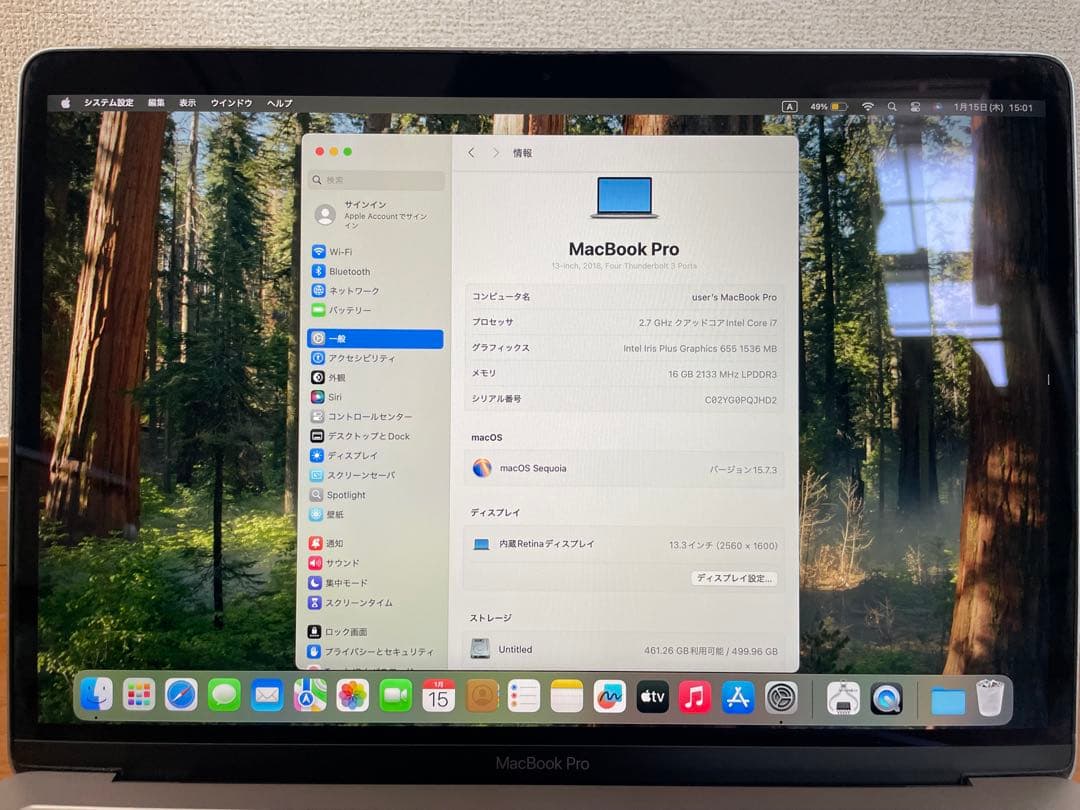Open Bluetooth settings from the sidebar
The height and width of the screenshot is (810, 1080).
350,271
